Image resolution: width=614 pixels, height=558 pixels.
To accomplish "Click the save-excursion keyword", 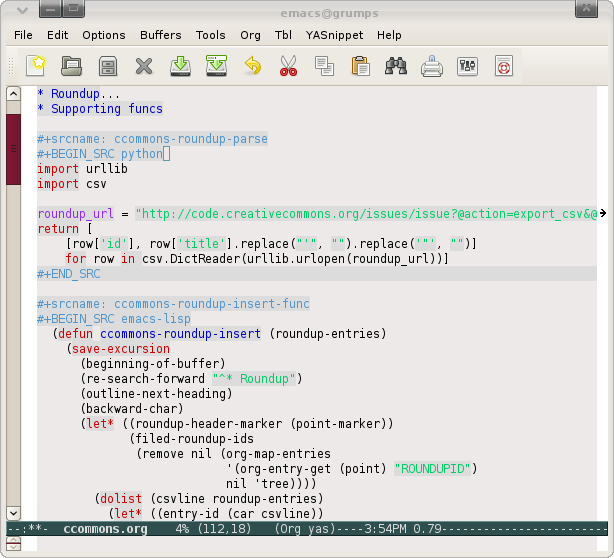I will coord(121,349).
